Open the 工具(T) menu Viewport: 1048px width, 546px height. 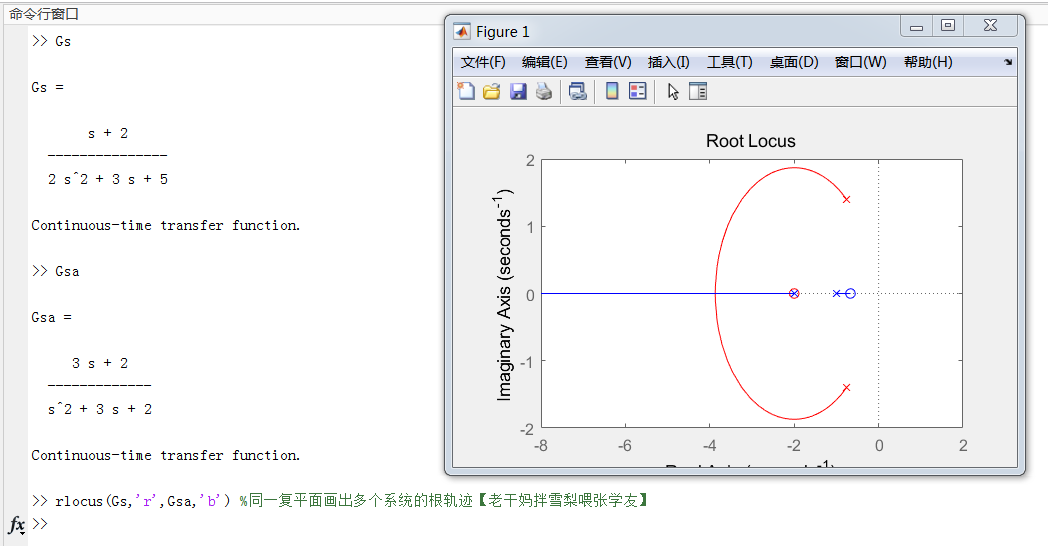tap(729, 62)
